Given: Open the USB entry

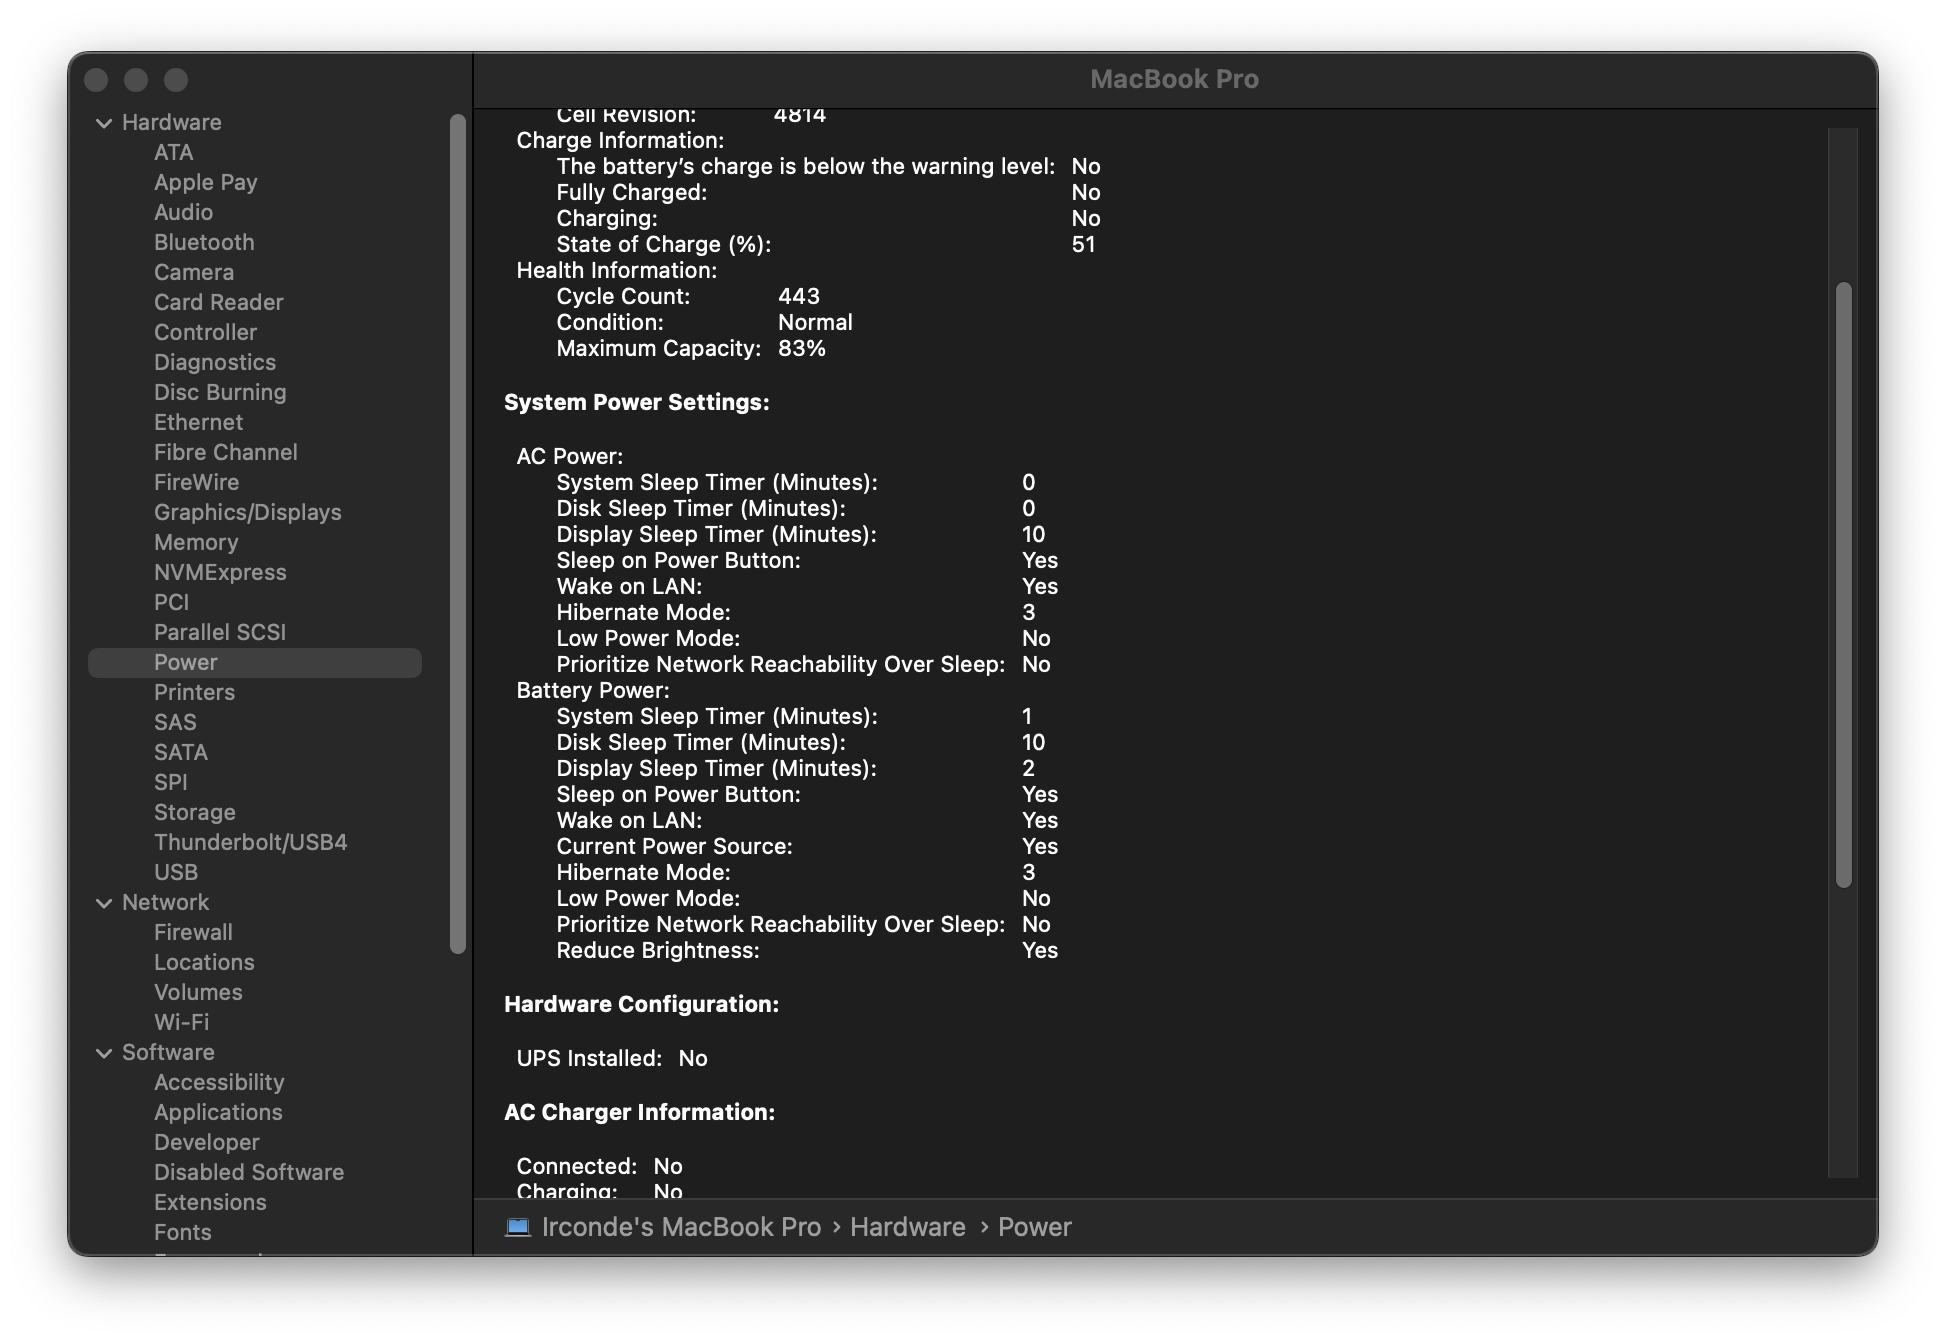Looking at the screenshot, I should (176, 872).
